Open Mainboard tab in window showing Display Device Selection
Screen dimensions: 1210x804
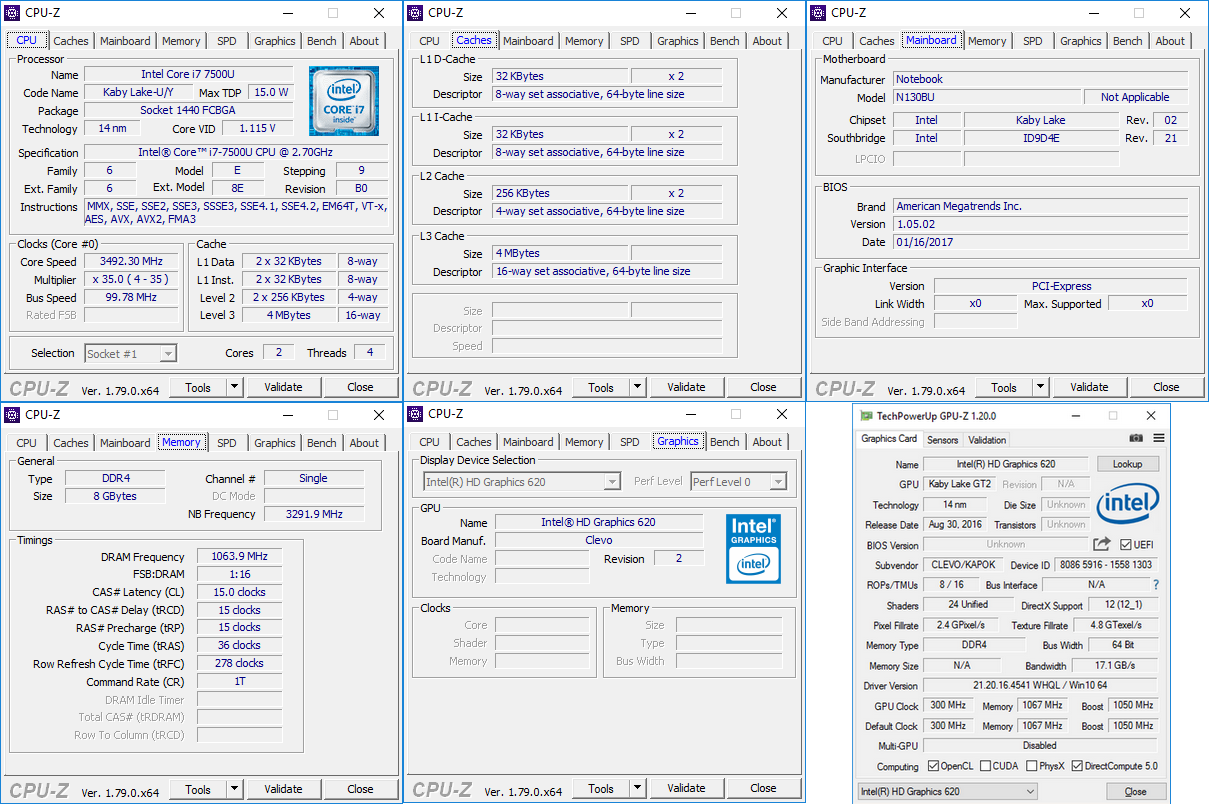coord(528,442)
